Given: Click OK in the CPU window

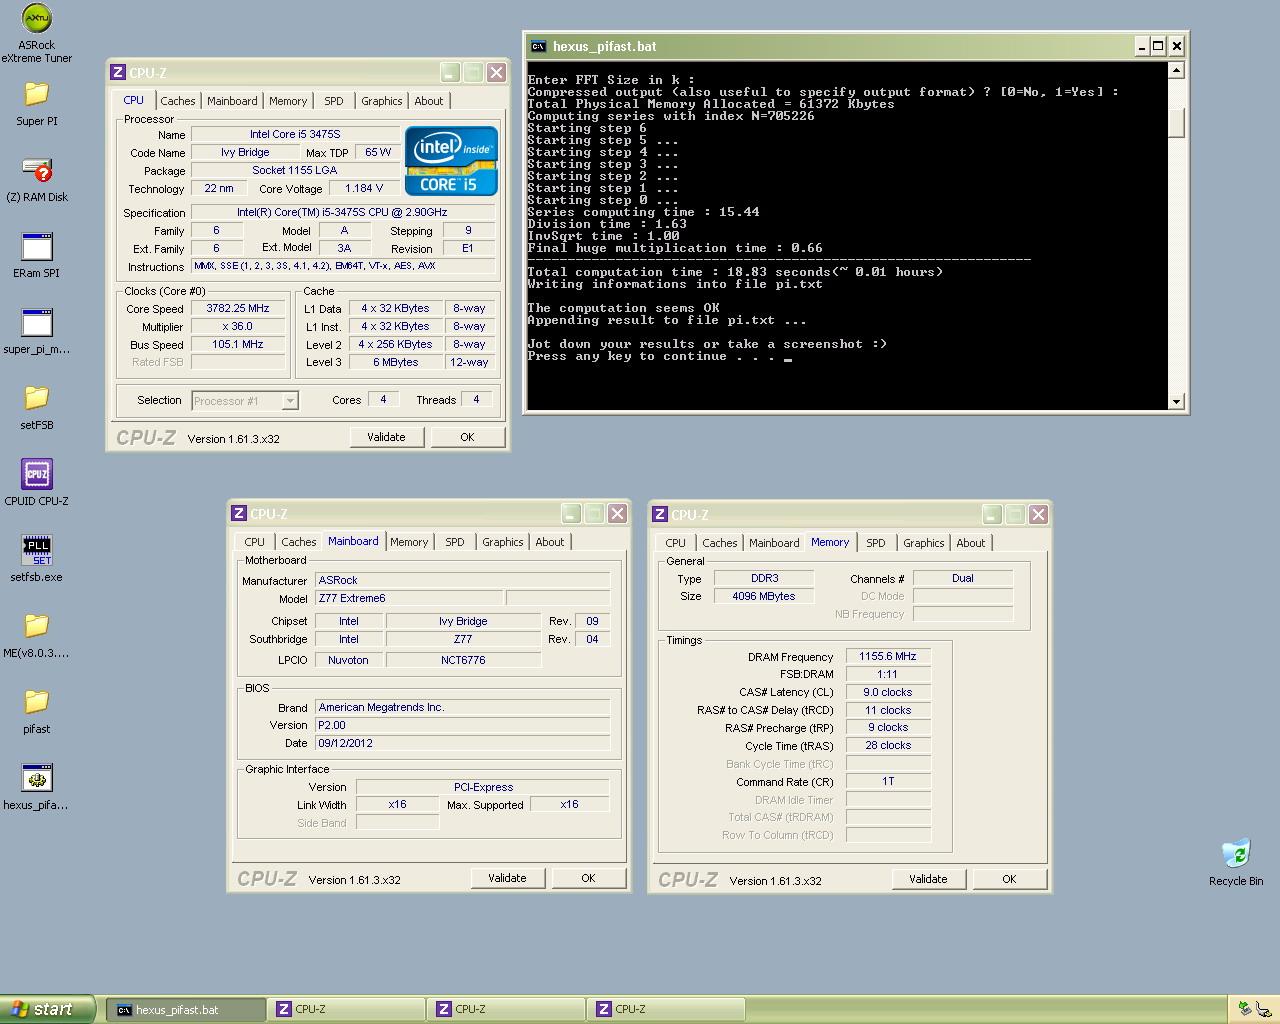Looking at the screenshot, I should [467, 437].
